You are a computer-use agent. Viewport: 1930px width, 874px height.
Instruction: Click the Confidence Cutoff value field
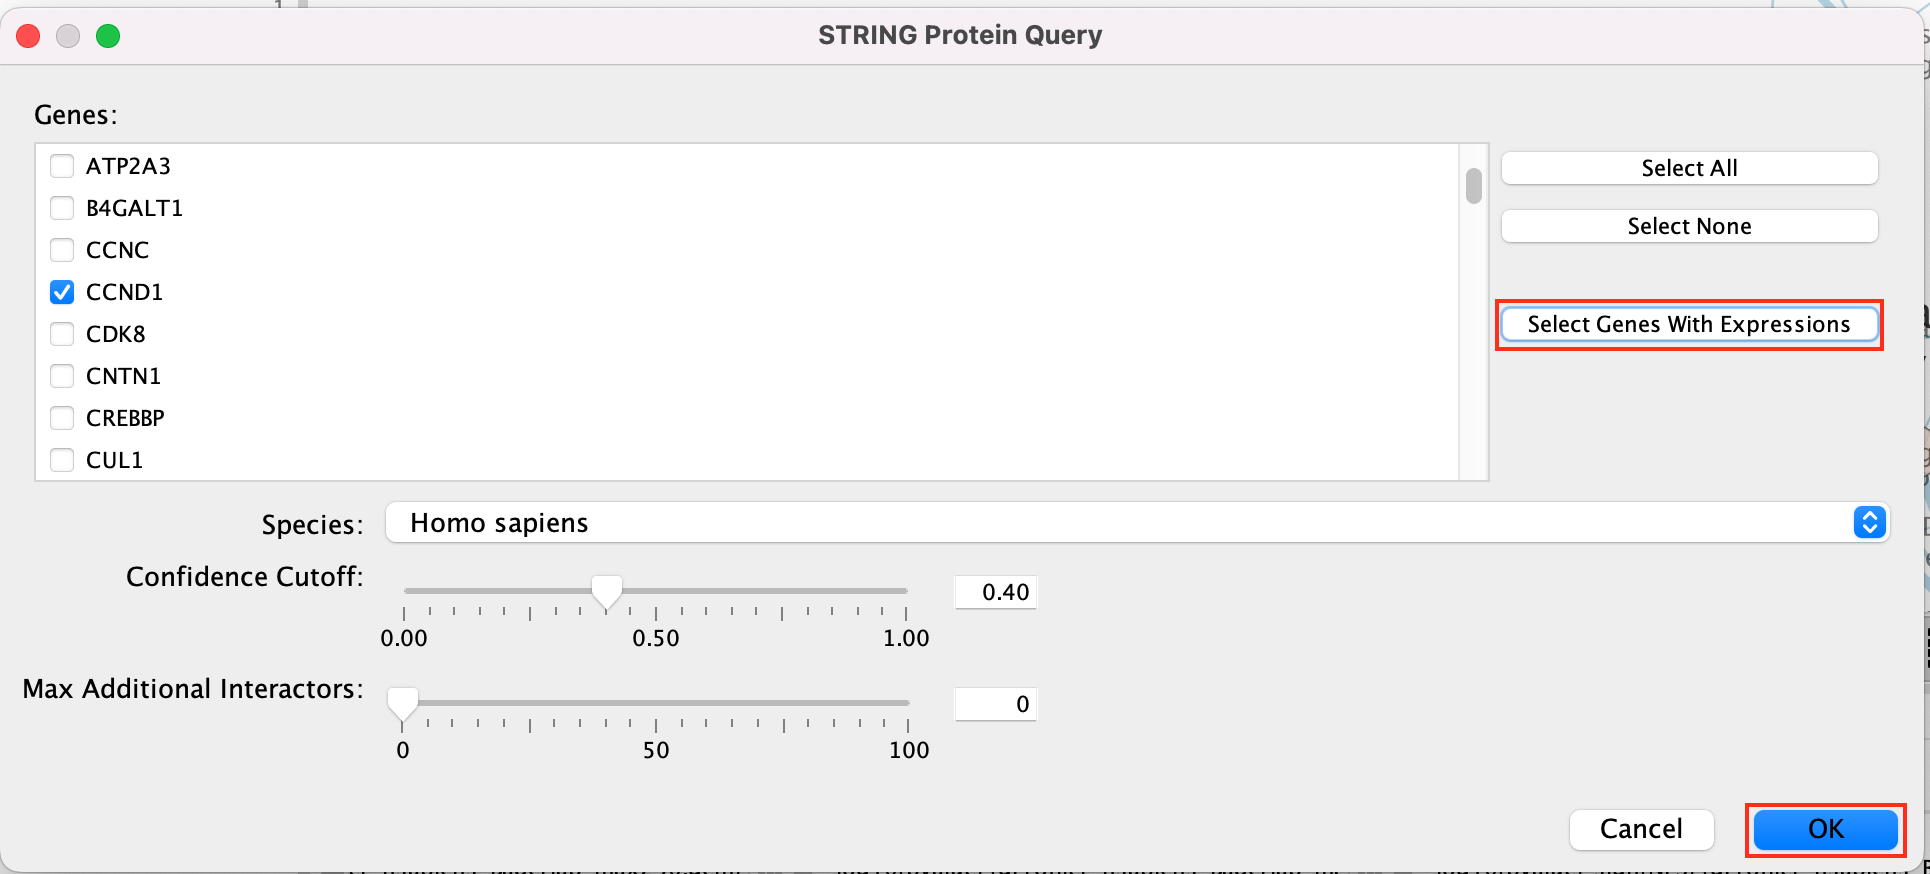pos(996,592)
